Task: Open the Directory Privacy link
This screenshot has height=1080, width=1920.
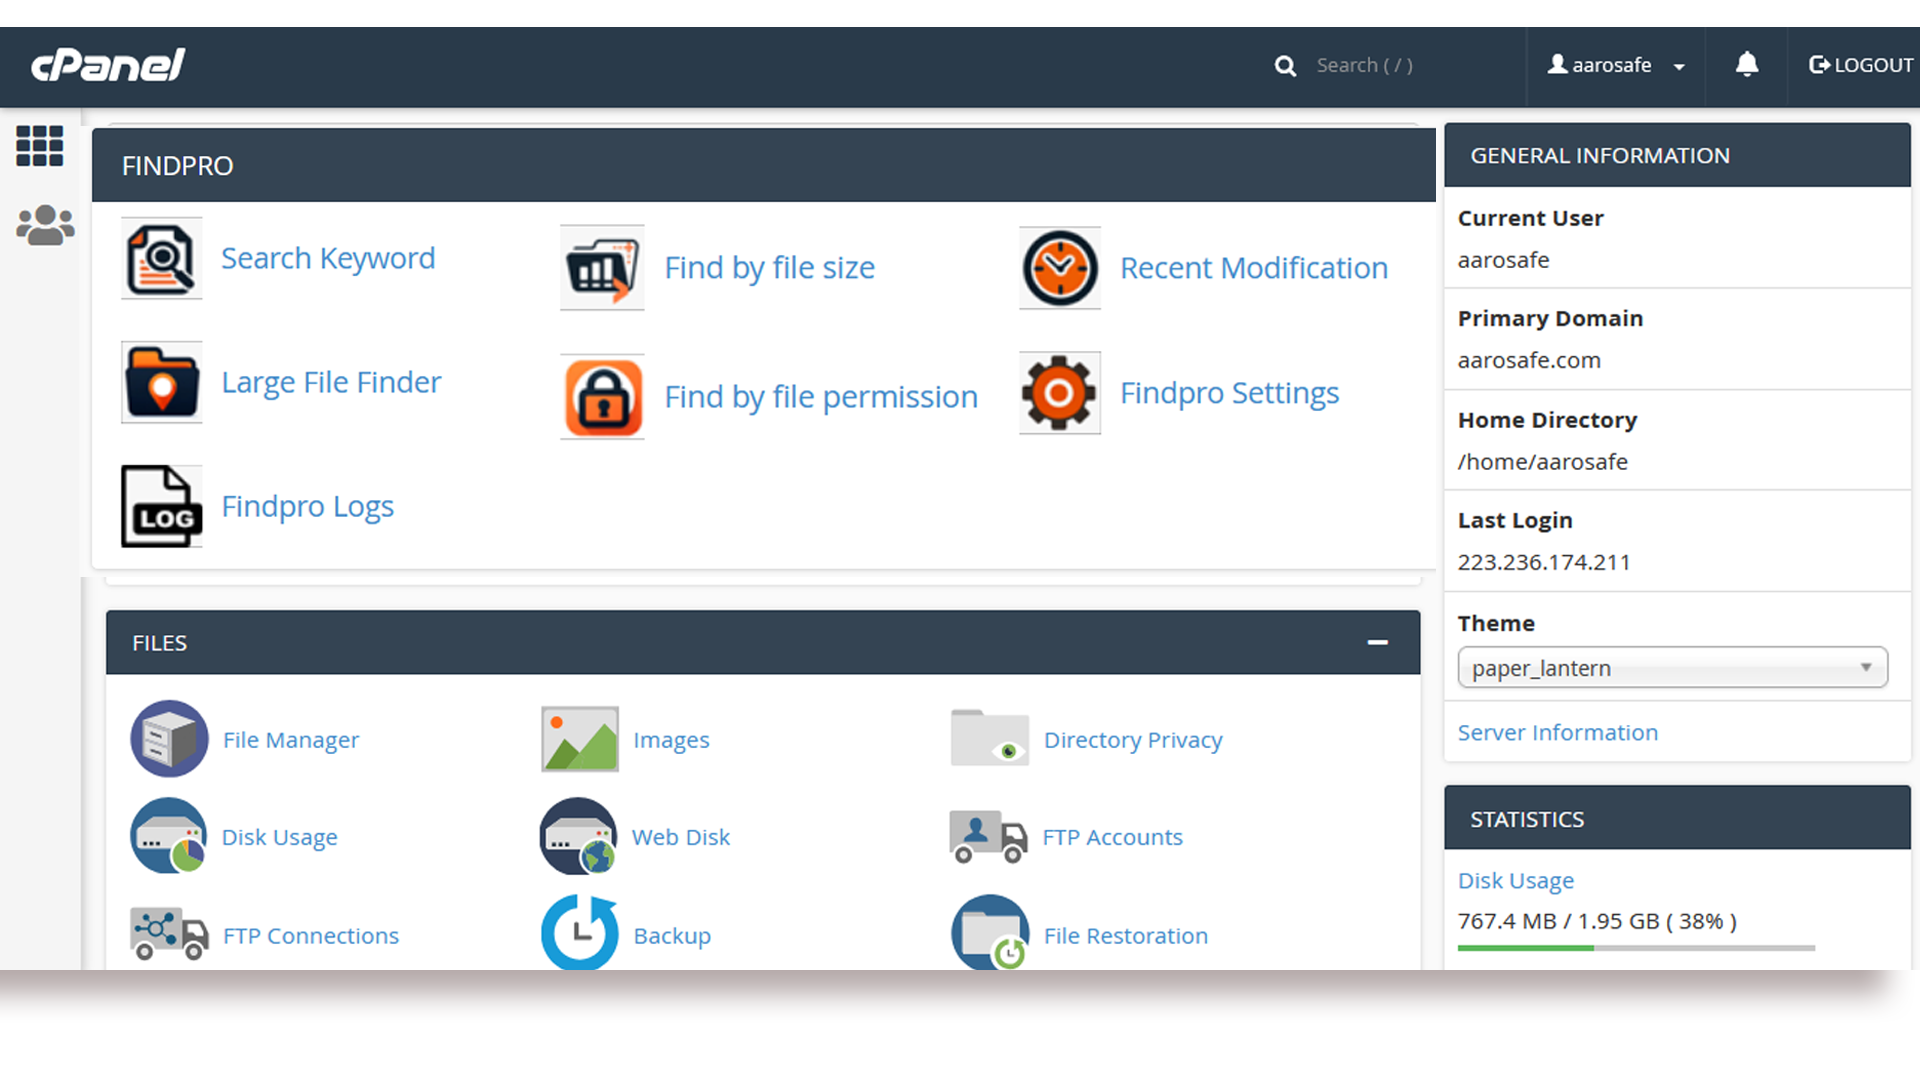Action: click(x=1133, y=740)
